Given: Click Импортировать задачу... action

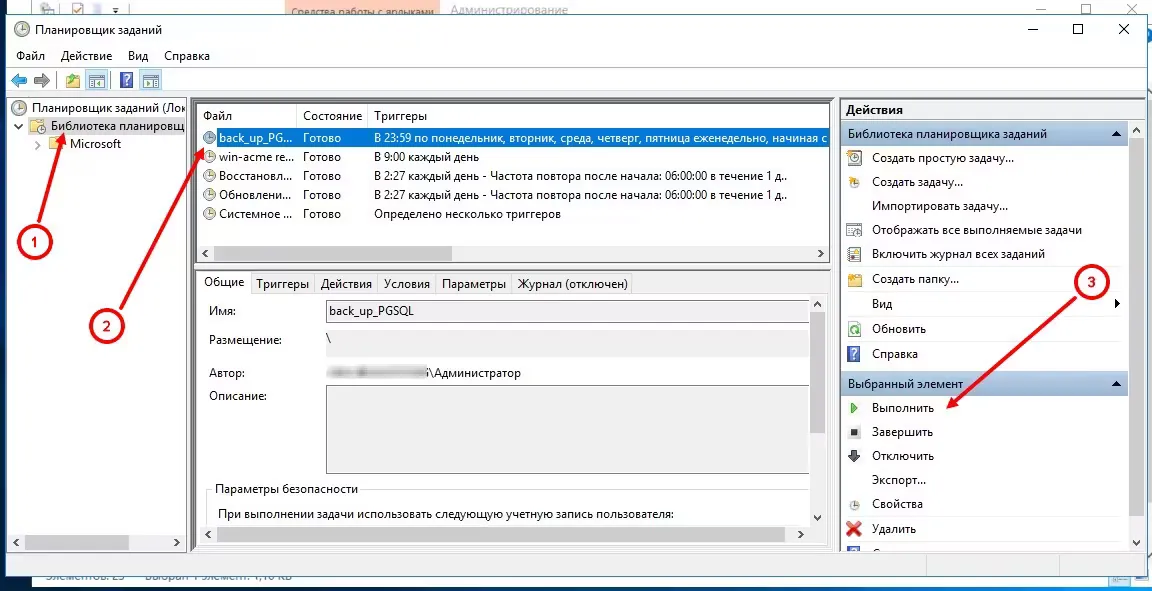Looking at the screenshot, I should coord(939,206).
